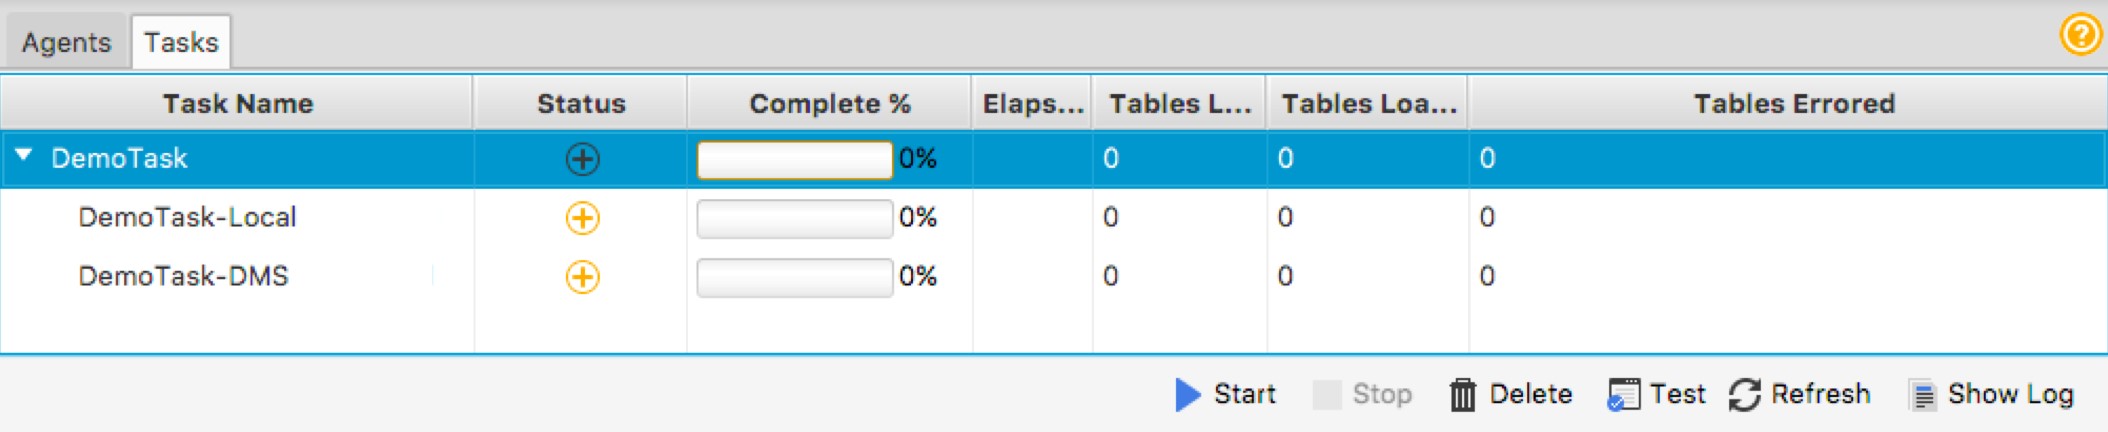The height and width of the screenshot is (432, 2108).
Task: Open the log with Show Log
Action: coord(1991,395)
